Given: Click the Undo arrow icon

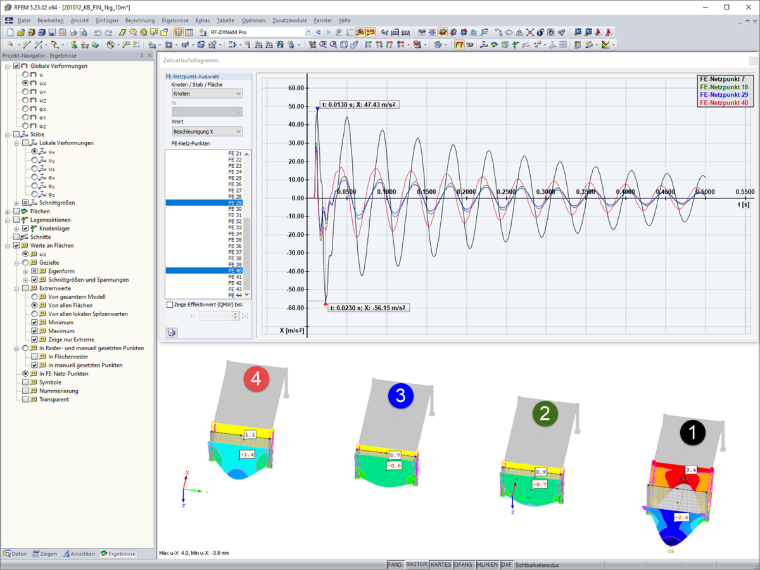Looking at the screenshot, I should (98, 32).
